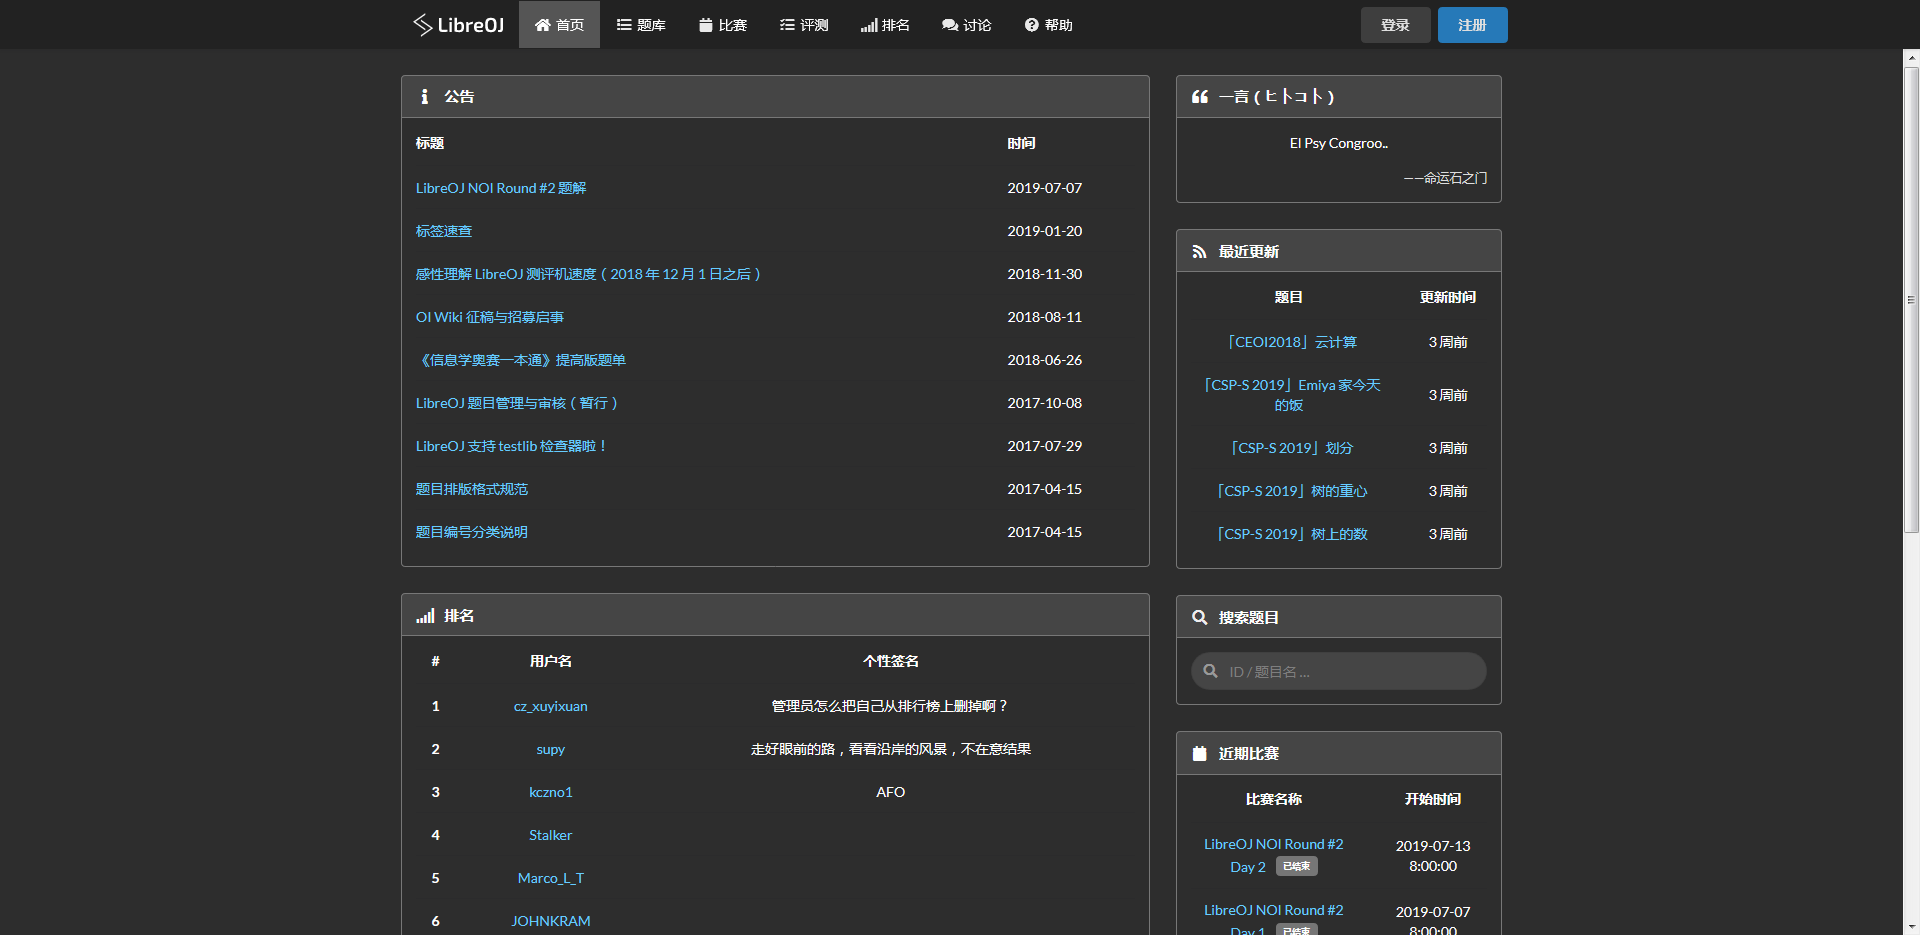Open LibreOJ NOI Round #2 题解 announcement

pos(501,188)
